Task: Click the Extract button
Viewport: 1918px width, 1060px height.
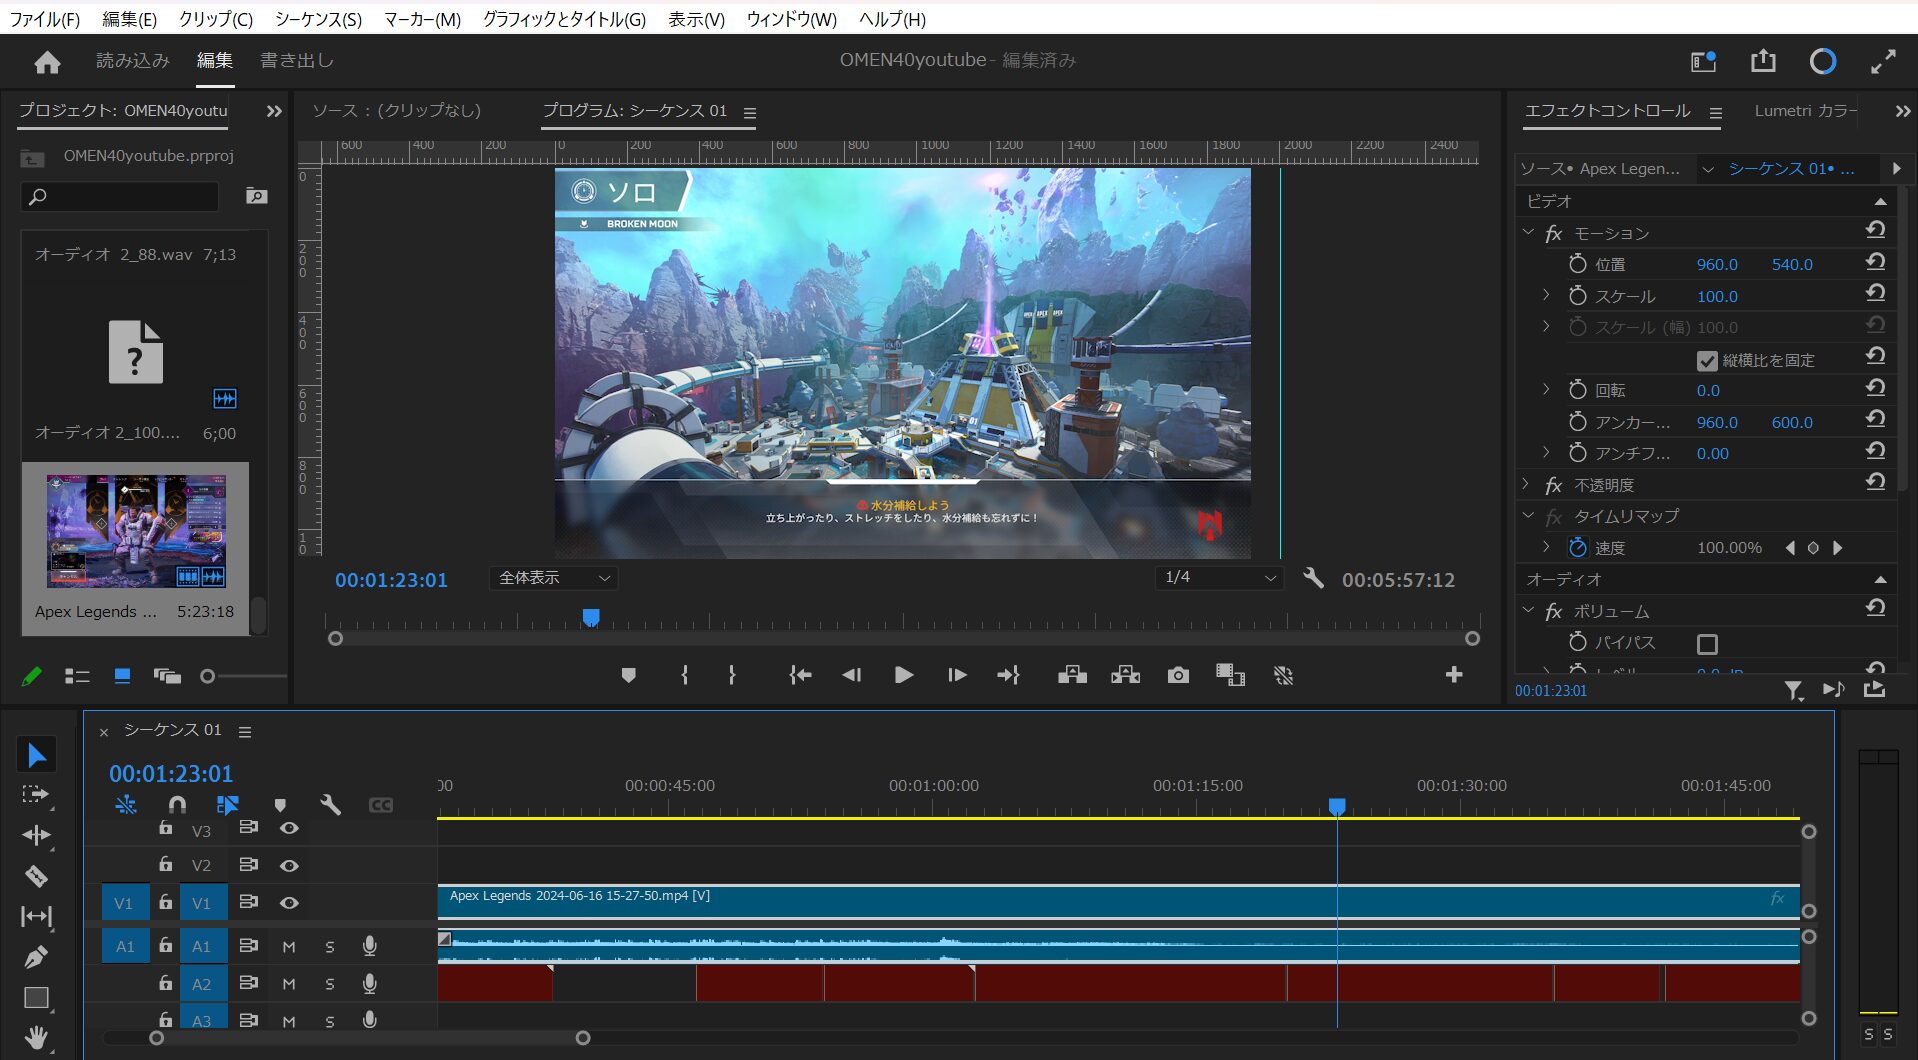Action: [1125, 676]
